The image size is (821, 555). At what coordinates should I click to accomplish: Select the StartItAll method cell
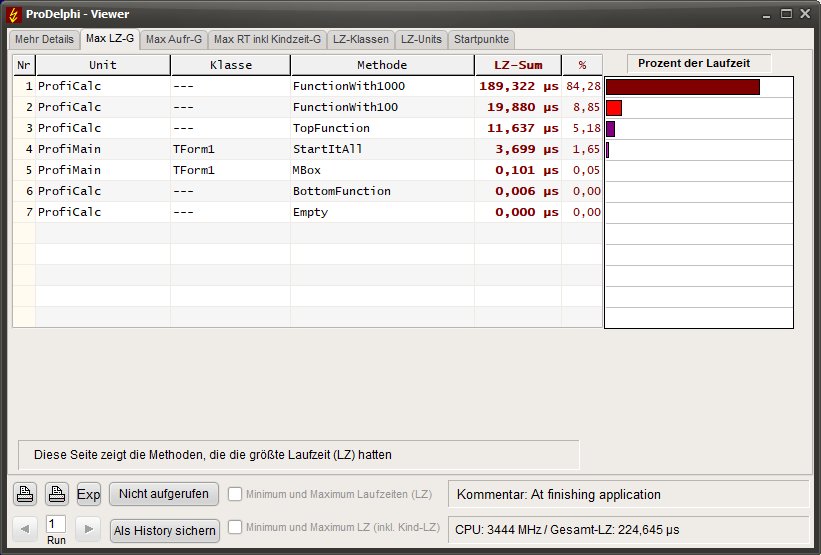pyautogui.click(x=382, y=149)
